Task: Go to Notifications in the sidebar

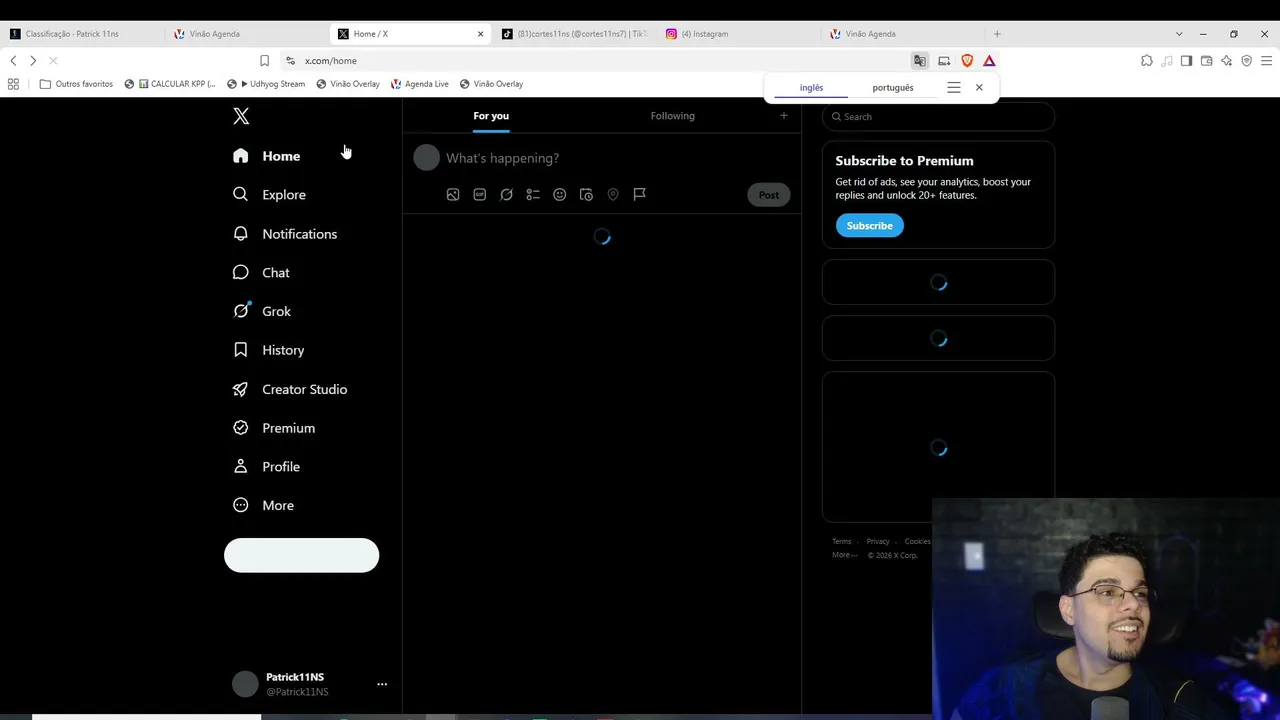Action: click(285, 234)
